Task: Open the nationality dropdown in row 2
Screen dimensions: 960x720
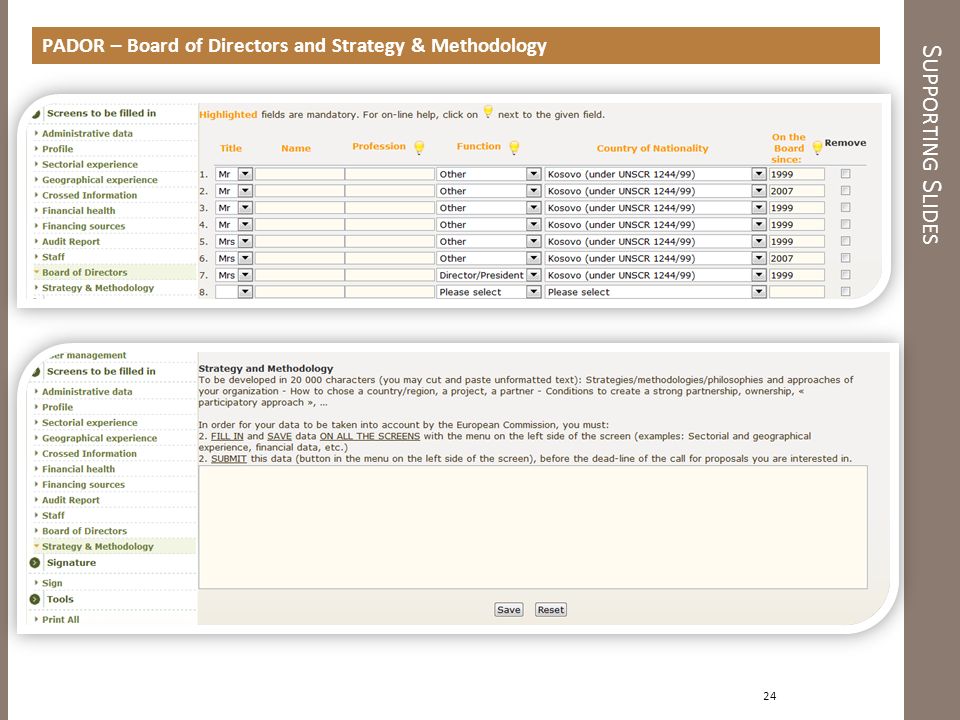Action: coord(759,191)
